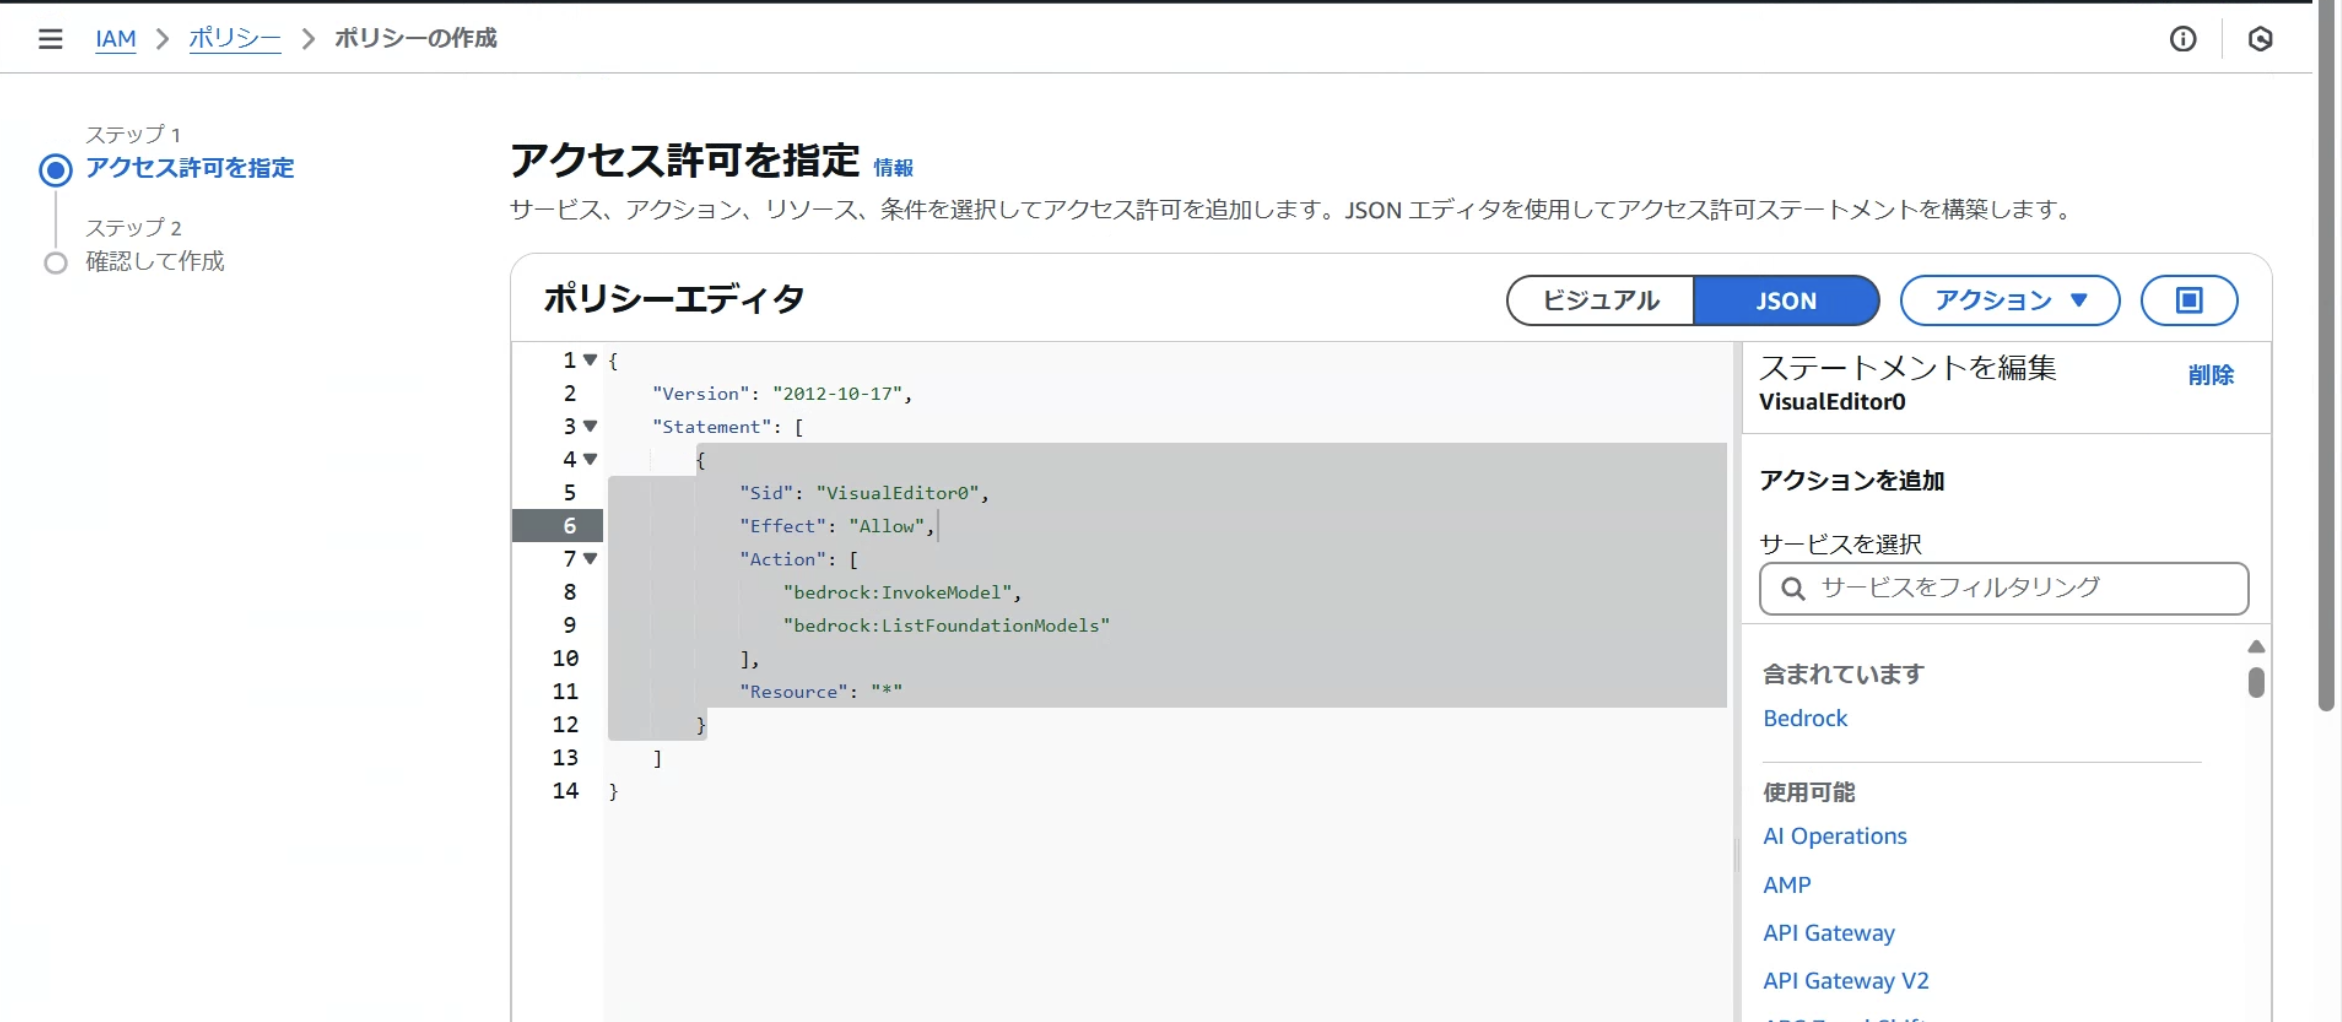Maximize the policy editor with the square icon
The image size is (2342, 1022).
pos(2189,300)
